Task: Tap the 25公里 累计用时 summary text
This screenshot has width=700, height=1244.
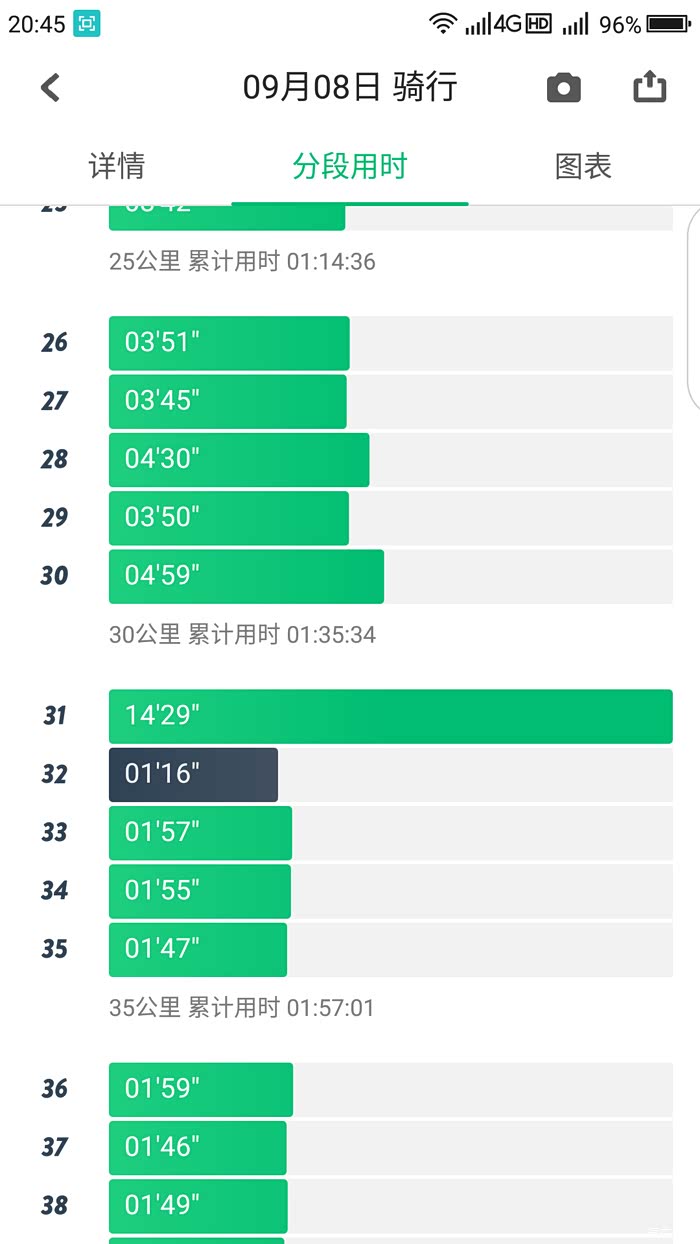Action: pos(242,262)
